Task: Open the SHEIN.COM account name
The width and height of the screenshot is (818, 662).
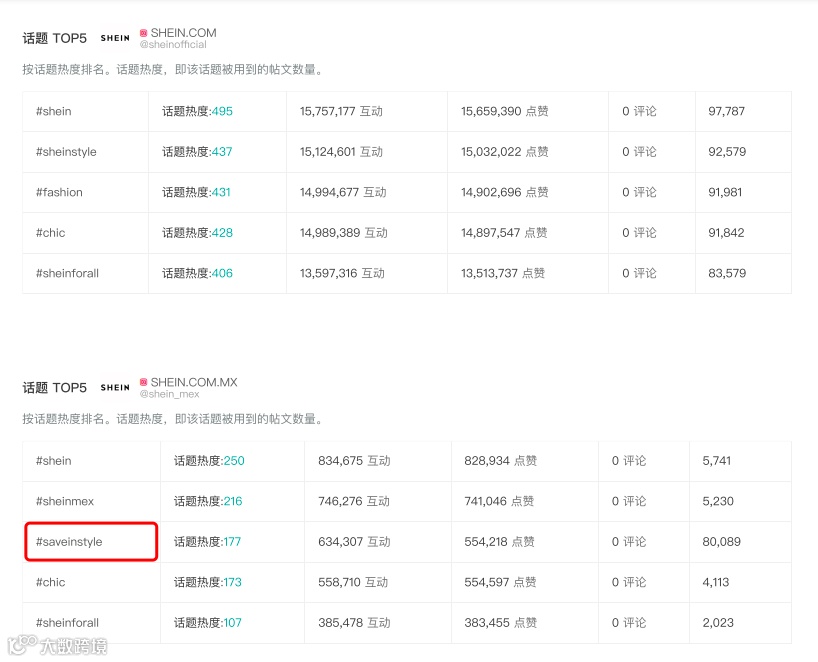Action: click(184, 33)
